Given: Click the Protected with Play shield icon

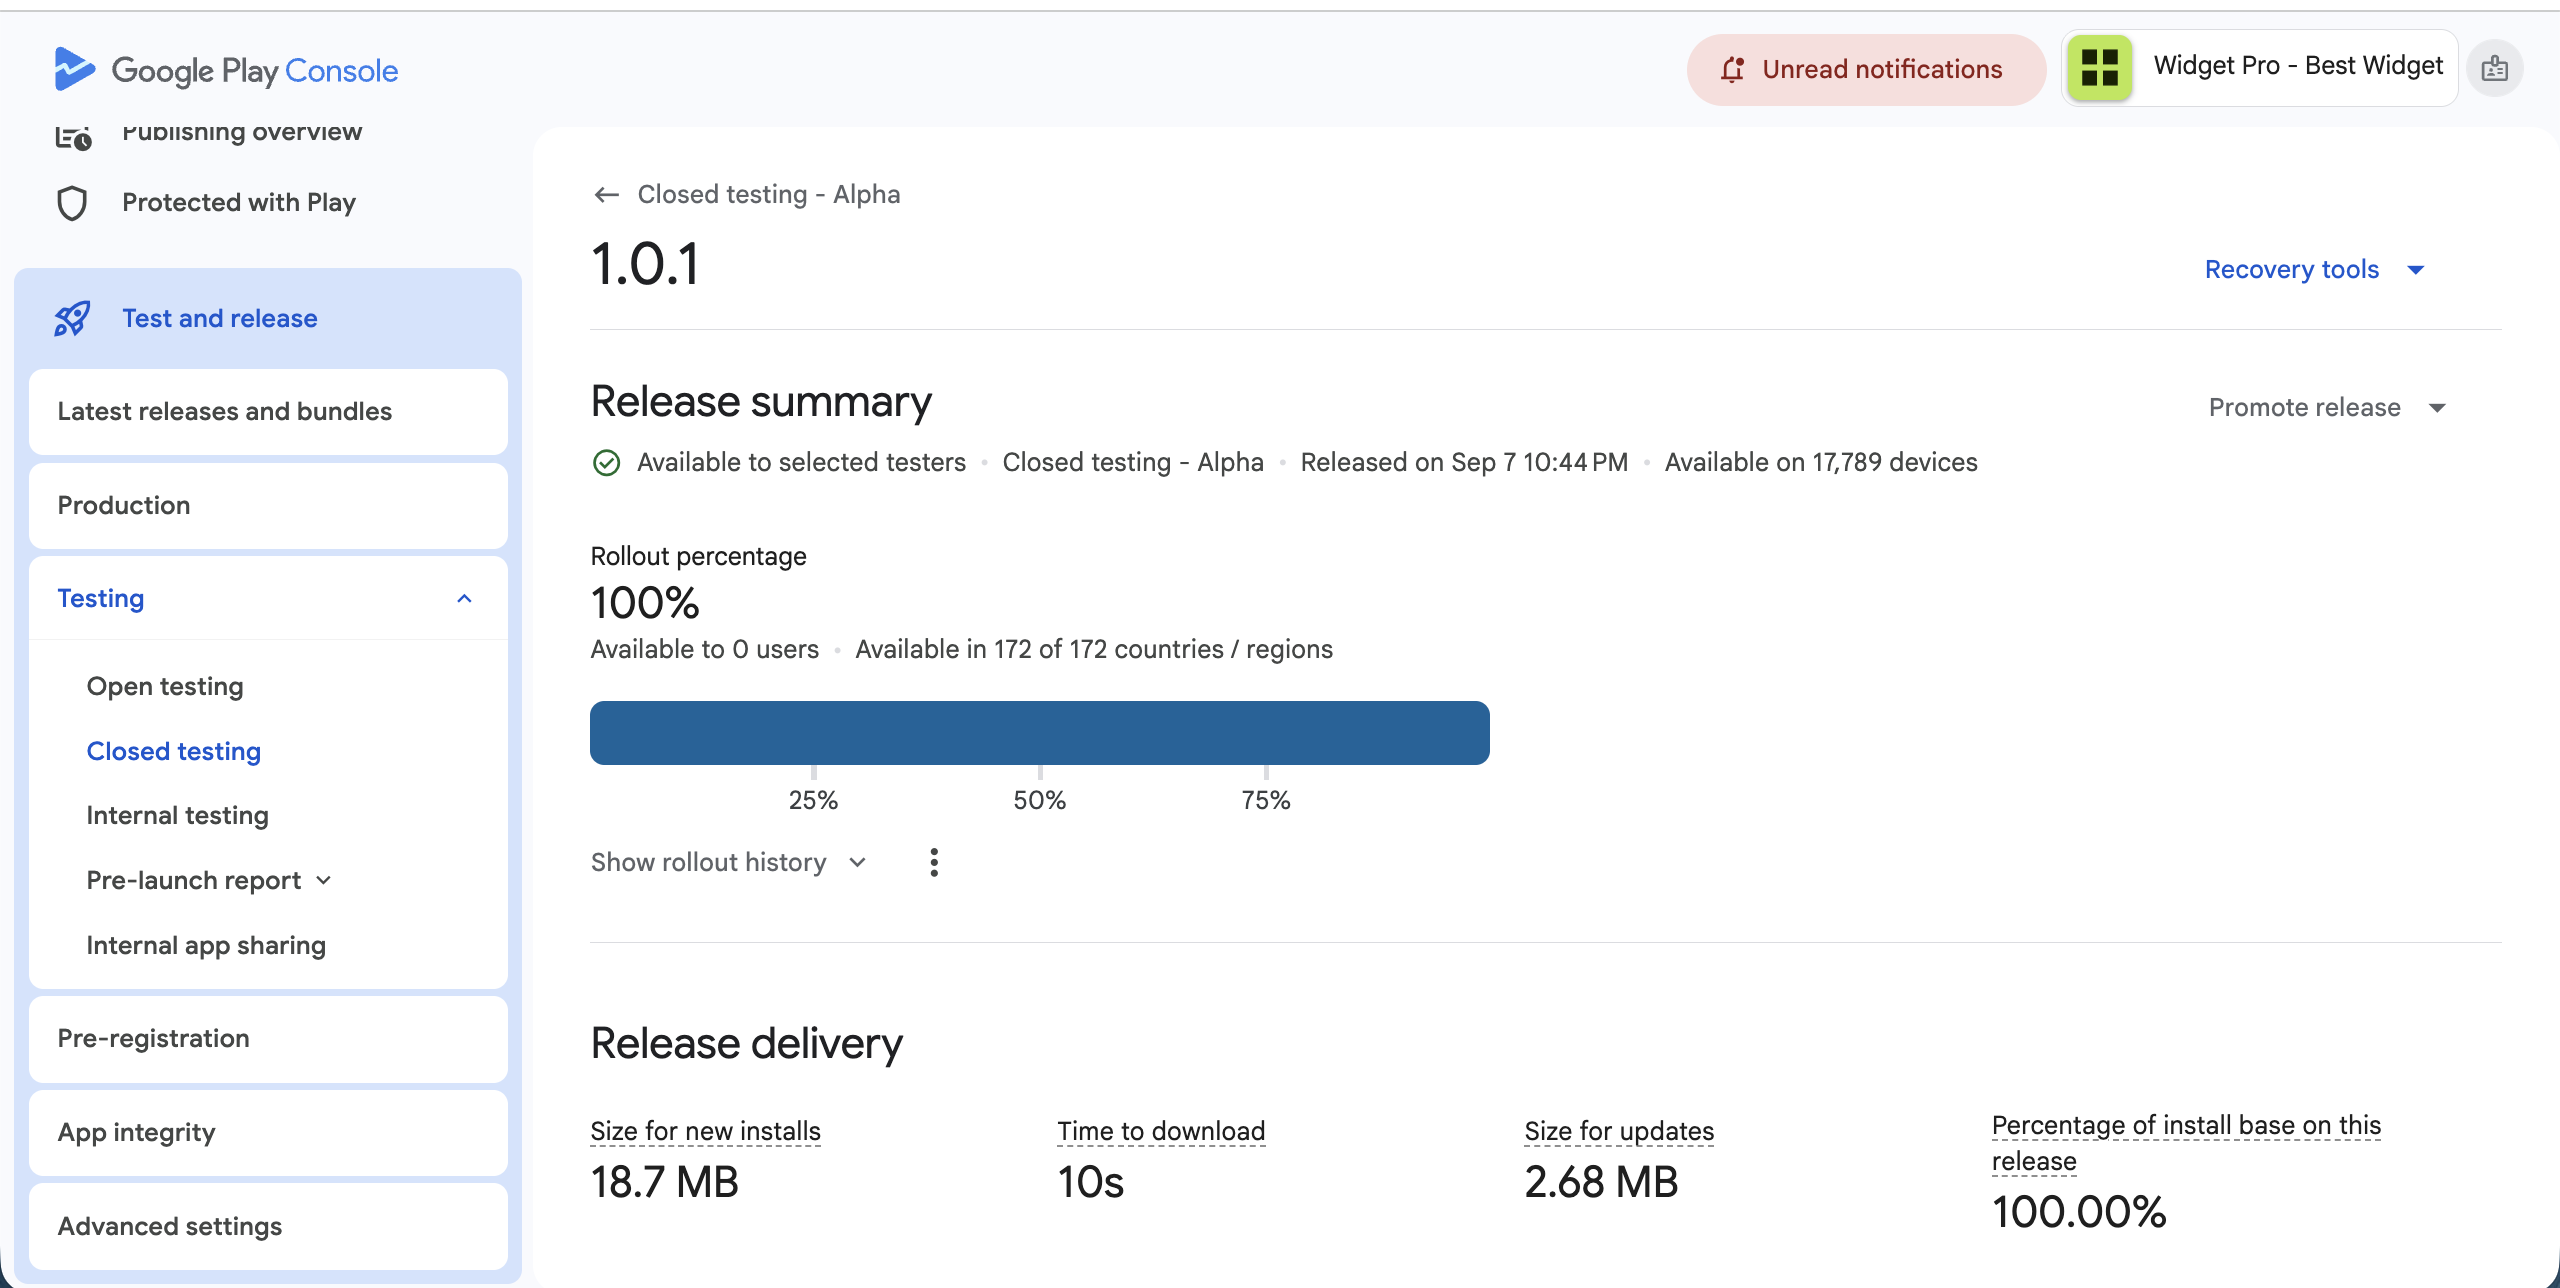Looking at the screenshot, I should tap(72, 203).
